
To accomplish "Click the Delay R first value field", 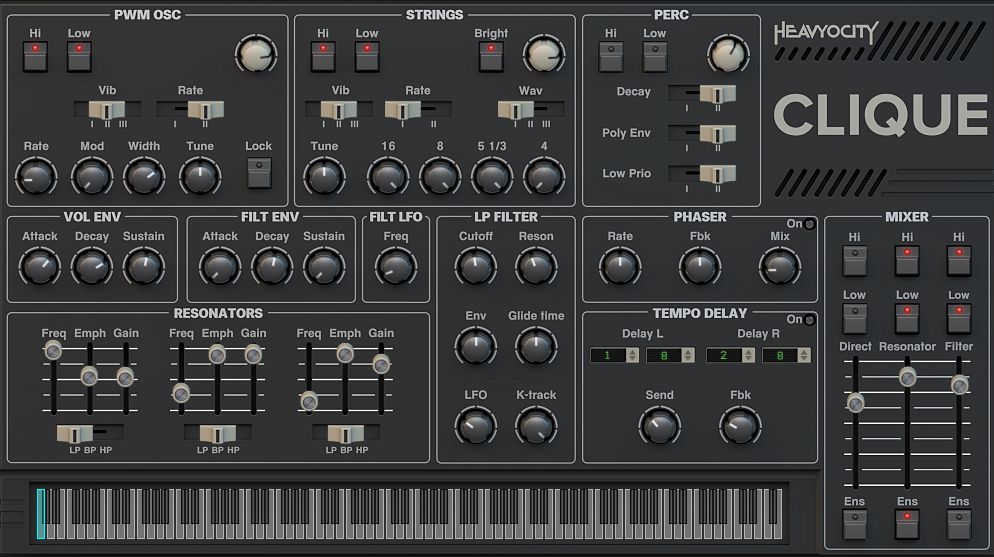I will click(x=724, y=355).
